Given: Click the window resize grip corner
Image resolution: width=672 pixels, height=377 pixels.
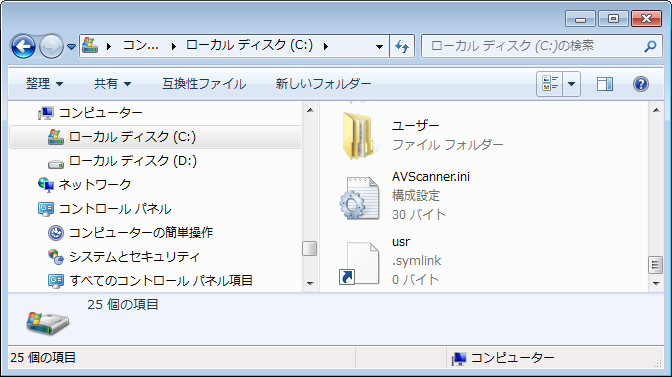Looking at the screenshot, I should pos(657,363).
